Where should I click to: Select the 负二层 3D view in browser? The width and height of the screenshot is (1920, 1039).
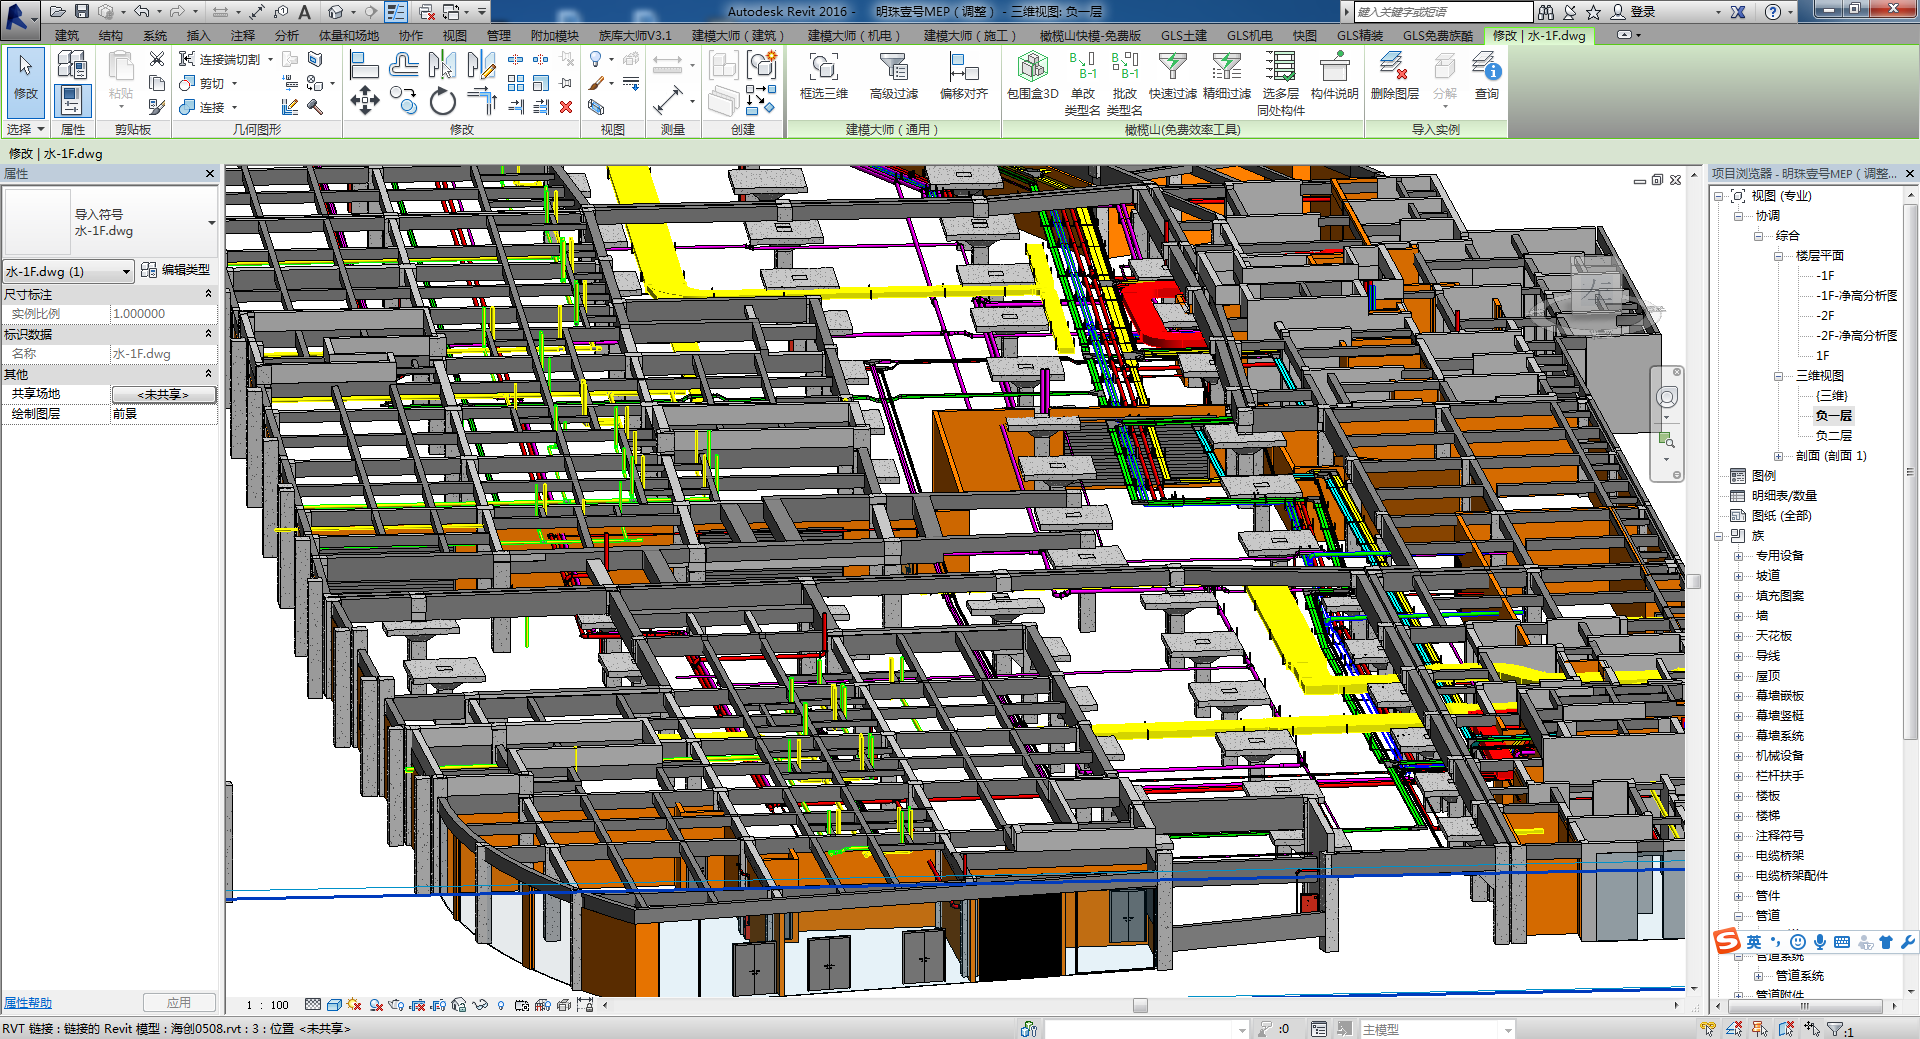point(1834,436)
